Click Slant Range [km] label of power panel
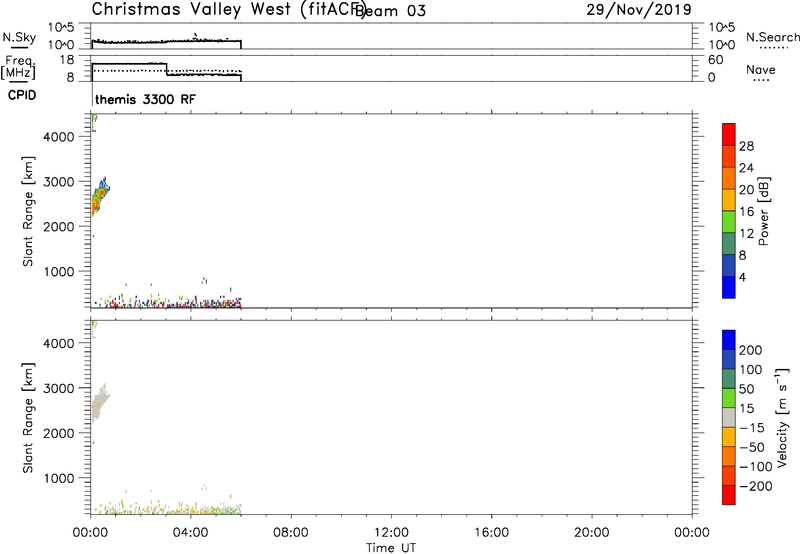The image size is (800, 554). click(x=28, y=211)
